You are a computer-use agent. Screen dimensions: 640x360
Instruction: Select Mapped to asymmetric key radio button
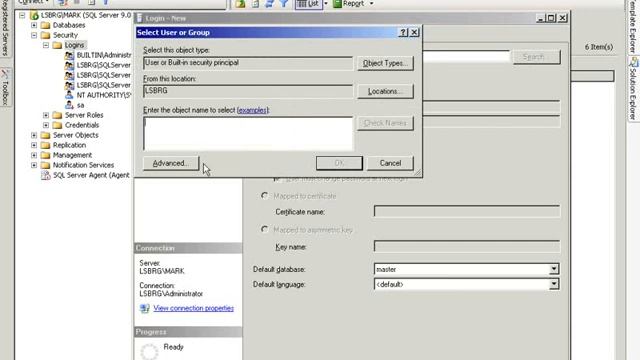coord(264,229)
